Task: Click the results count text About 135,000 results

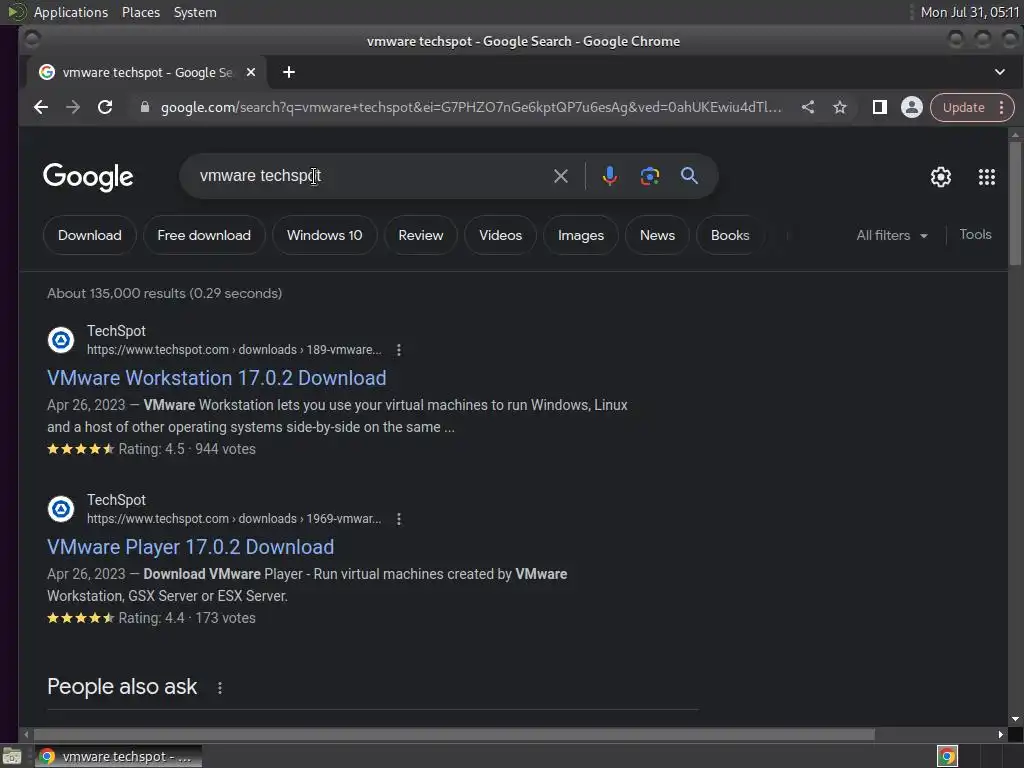Action: pyautogui.click(x=165, y=293)
